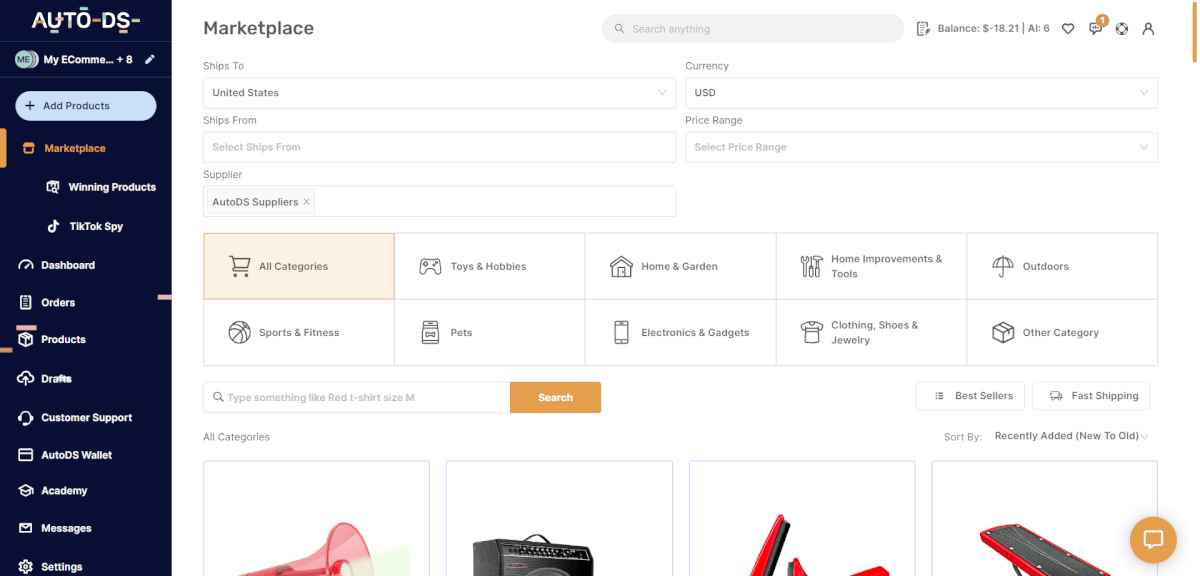Click the Toys & Hobbies gamepad icon

coord(430,267)
